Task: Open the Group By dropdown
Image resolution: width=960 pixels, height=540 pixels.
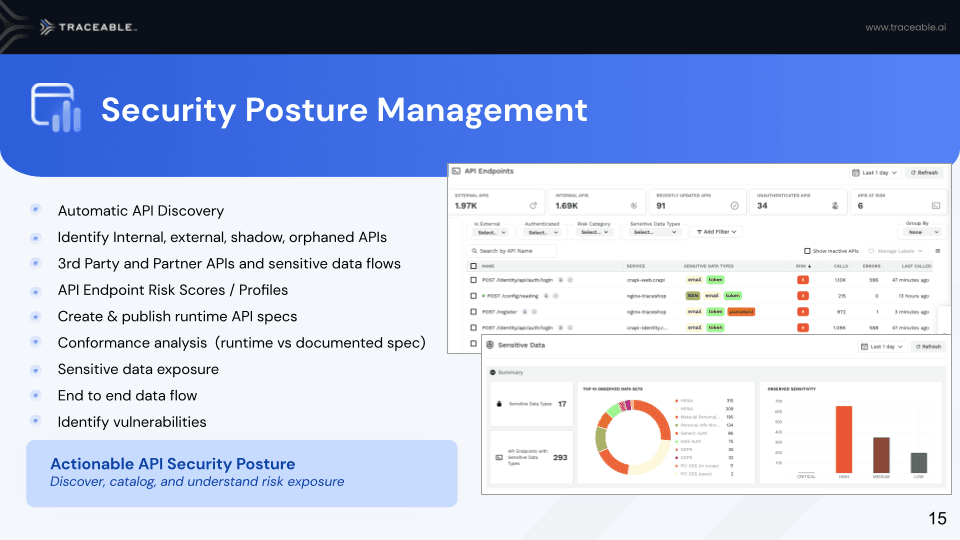Action: [921, 232]
